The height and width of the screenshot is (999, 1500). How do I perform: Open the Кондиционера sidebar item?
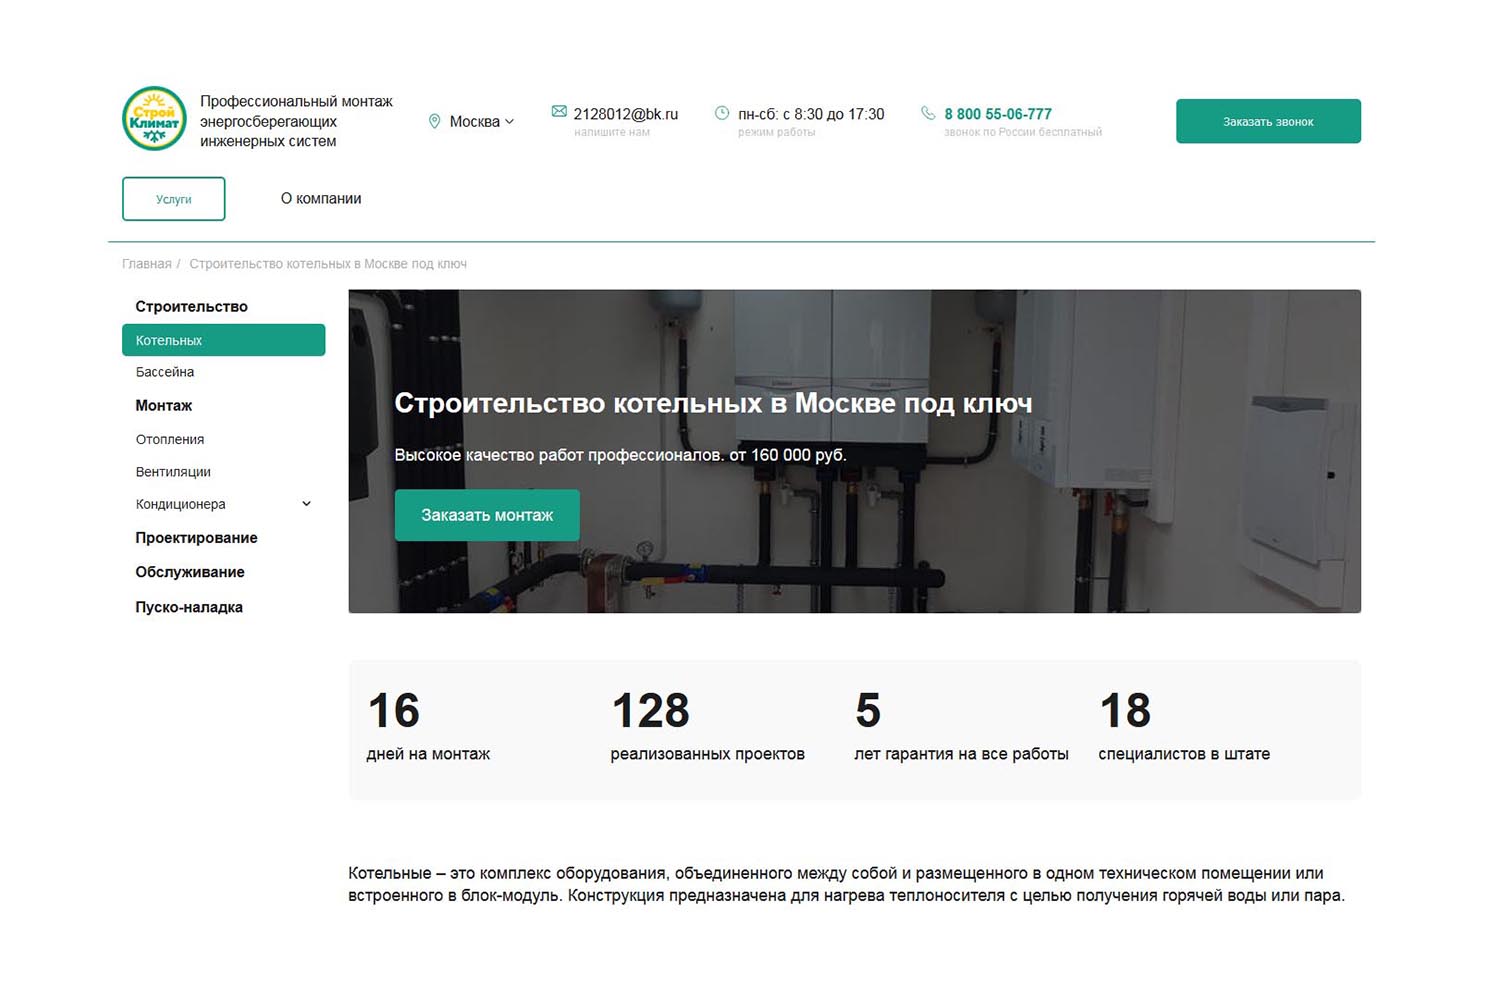pyautogui.click(x=181, y=504)
